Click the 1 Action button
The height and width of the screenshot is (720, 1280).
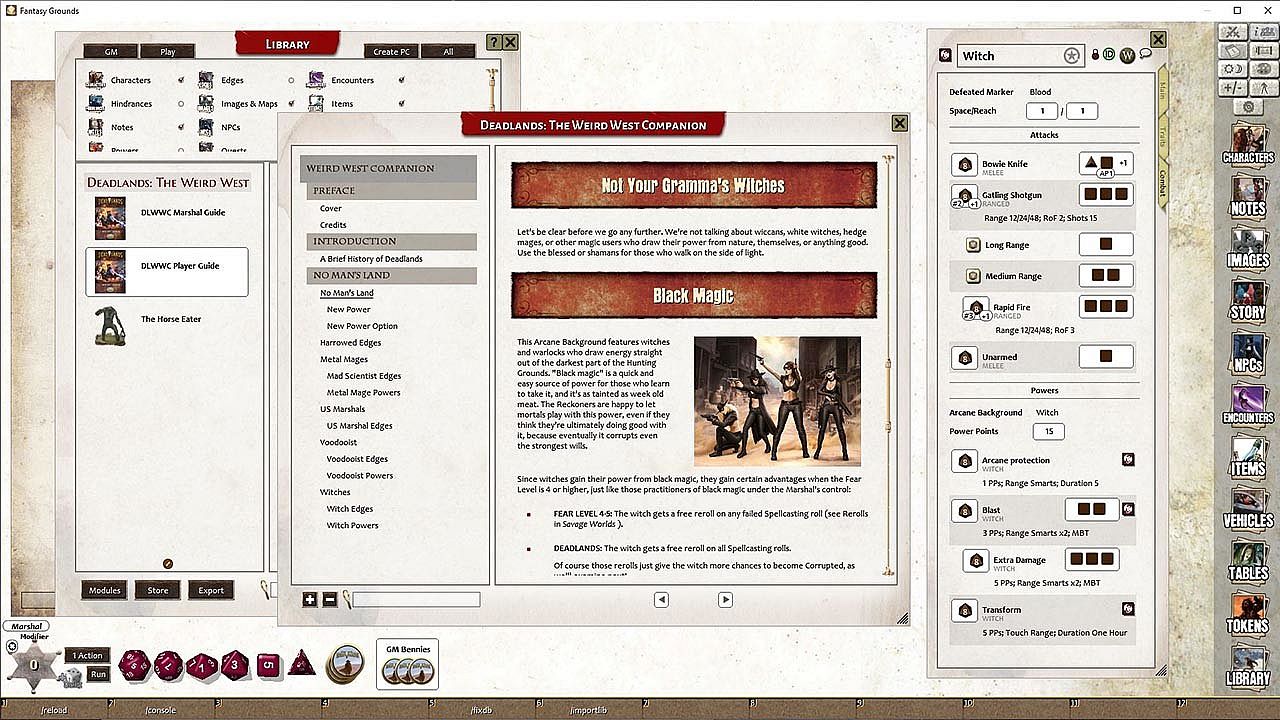click(88, 656)
